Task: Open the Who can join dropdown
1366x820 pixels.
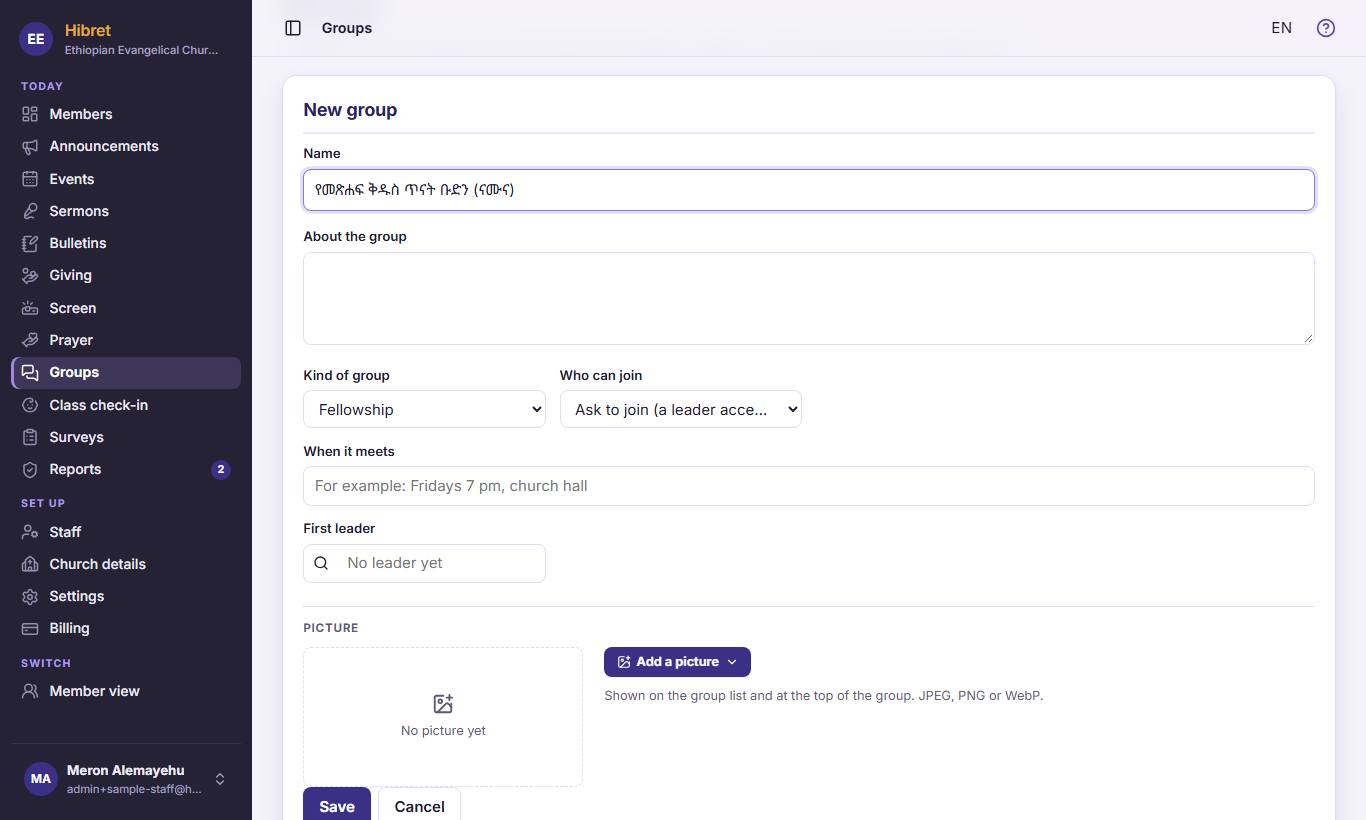Action: click(x=680, y=409)
